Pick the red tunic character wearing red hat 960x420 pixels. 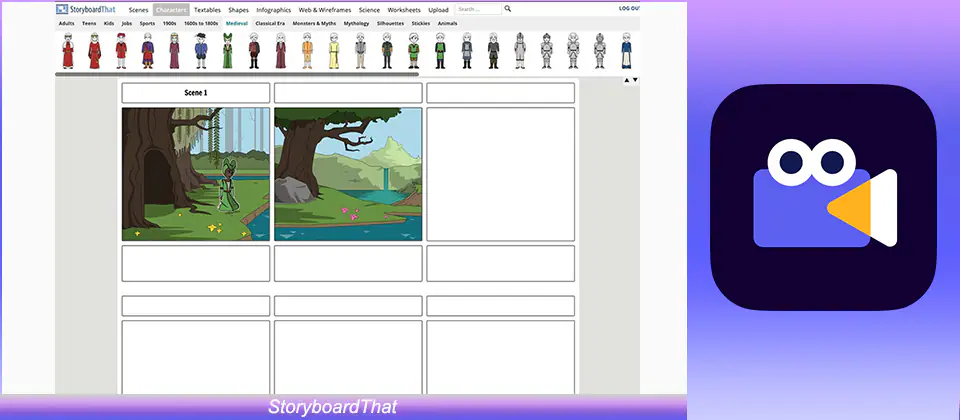tap(121, 50)
